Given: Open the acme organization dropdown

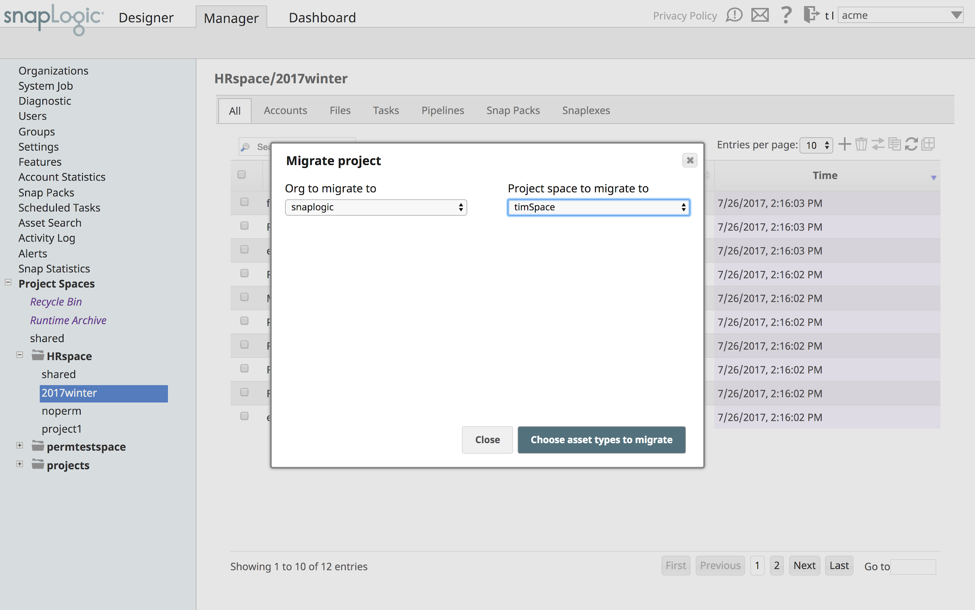Looking at the screenshot, I should point(901,15).
